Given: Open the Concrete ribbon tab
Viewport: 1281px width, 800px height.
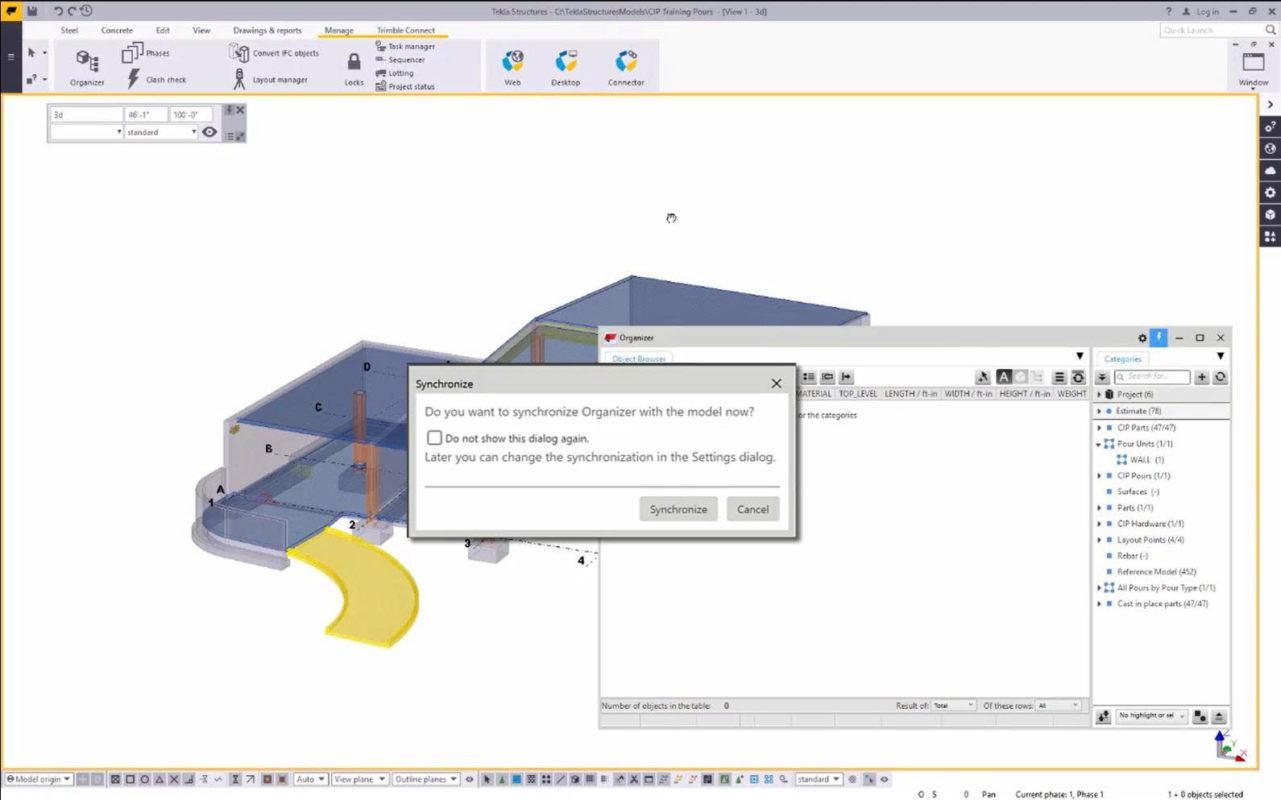Looking at the screenshot, I should click(117, 30).
